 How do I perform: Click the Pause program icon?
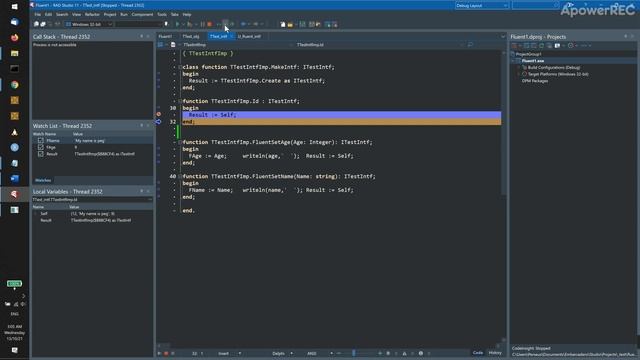coord(202,24)
